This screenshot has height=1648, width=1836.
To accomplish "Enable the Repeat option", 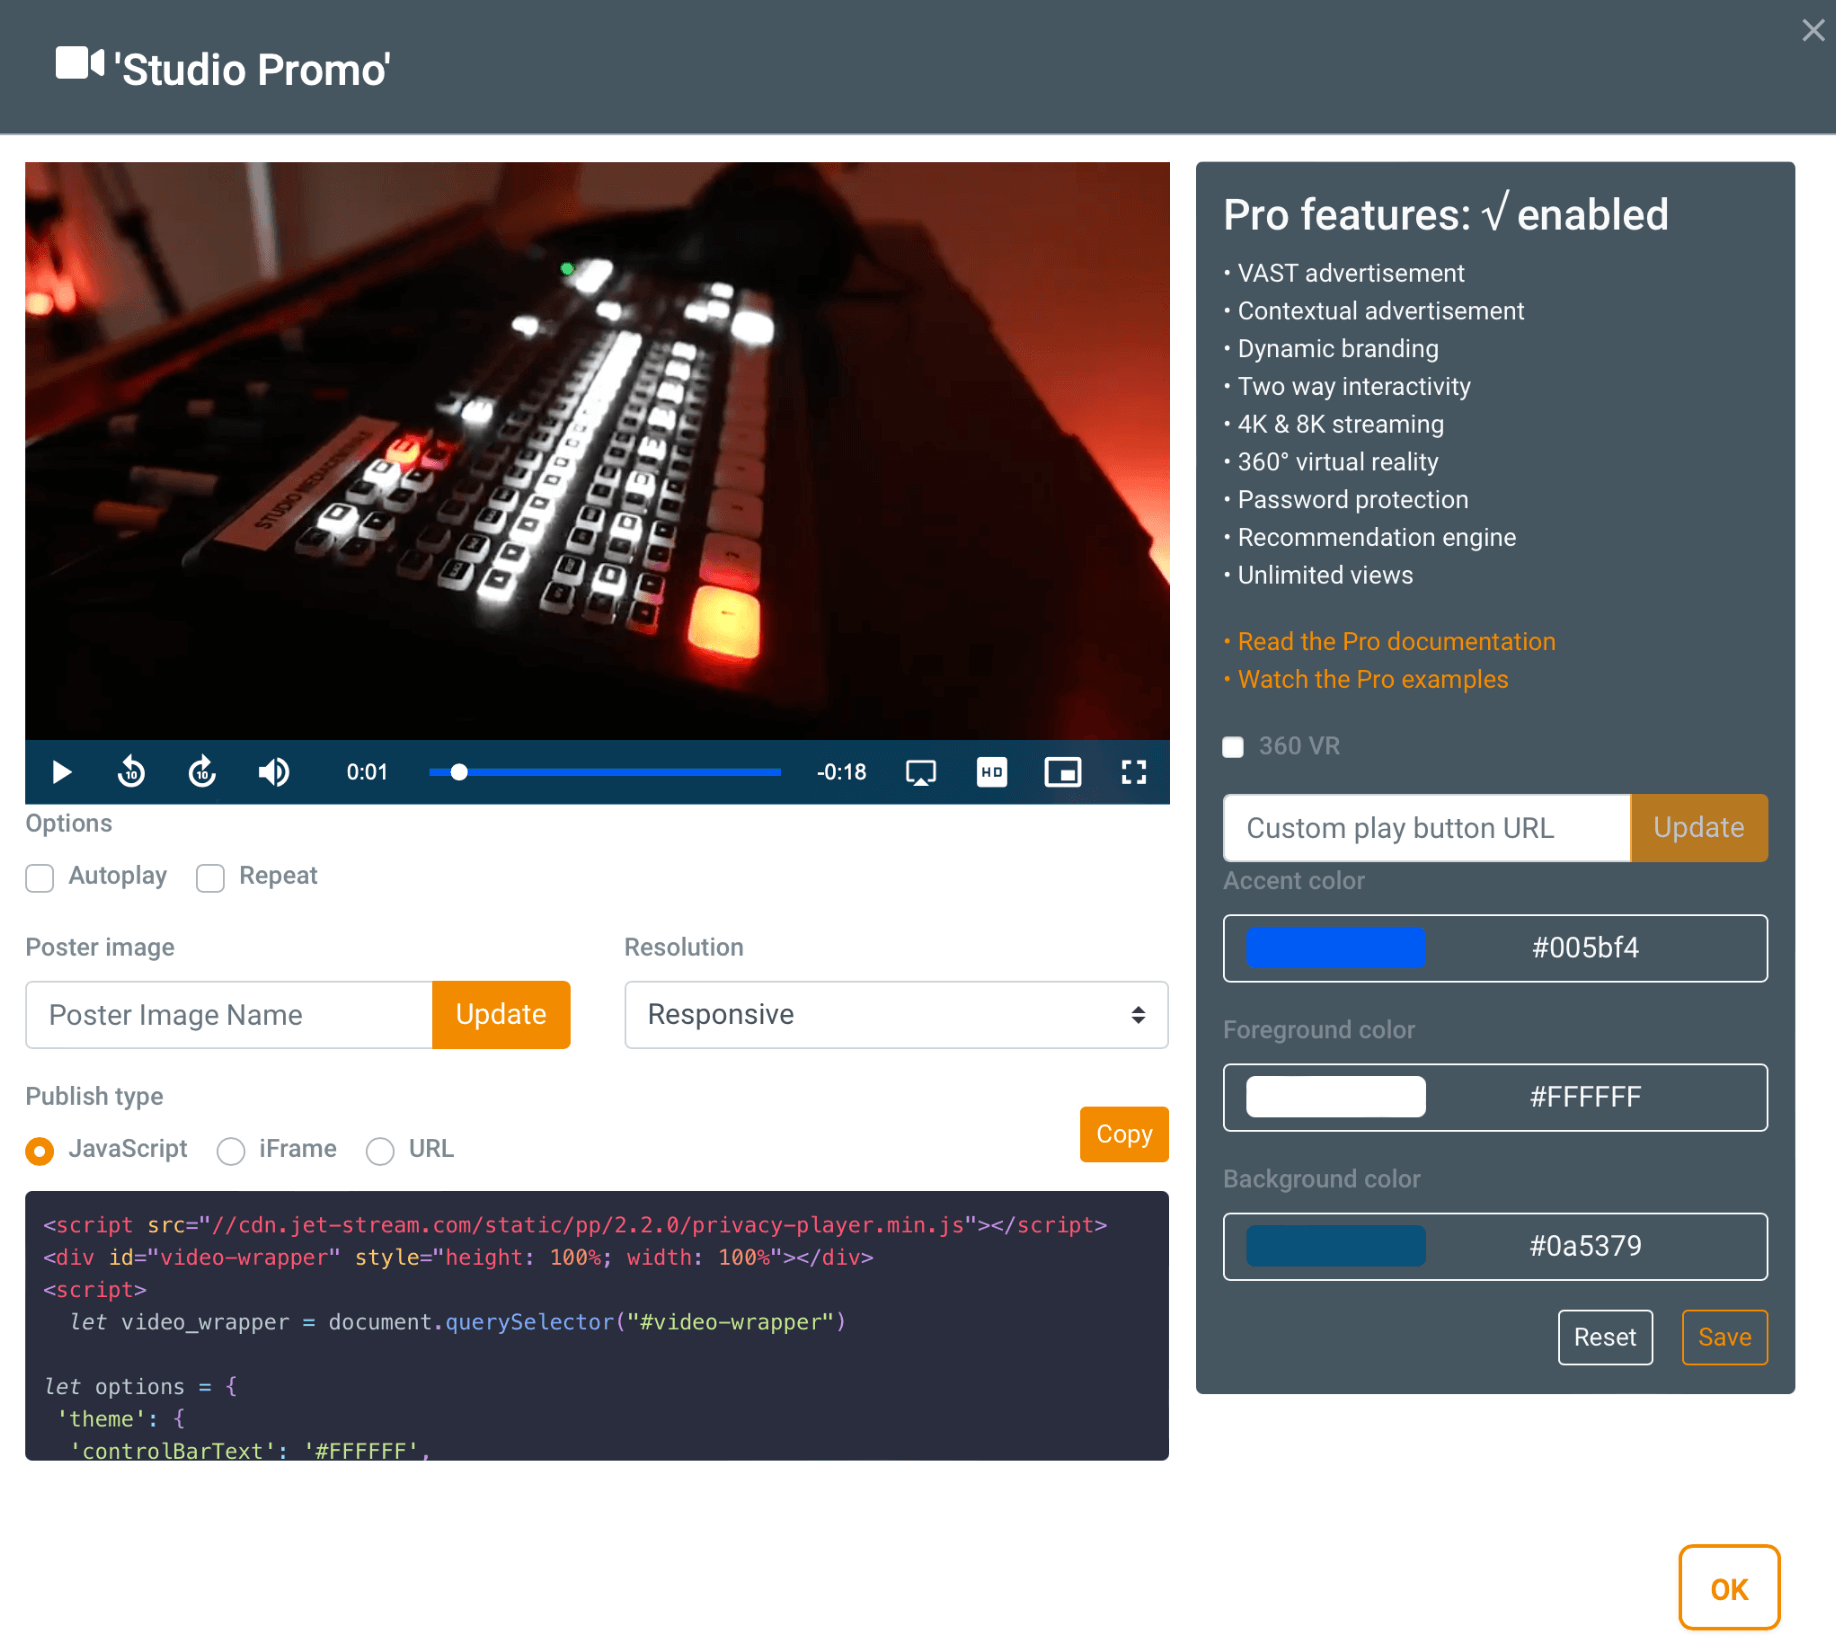I will point(210,878).
